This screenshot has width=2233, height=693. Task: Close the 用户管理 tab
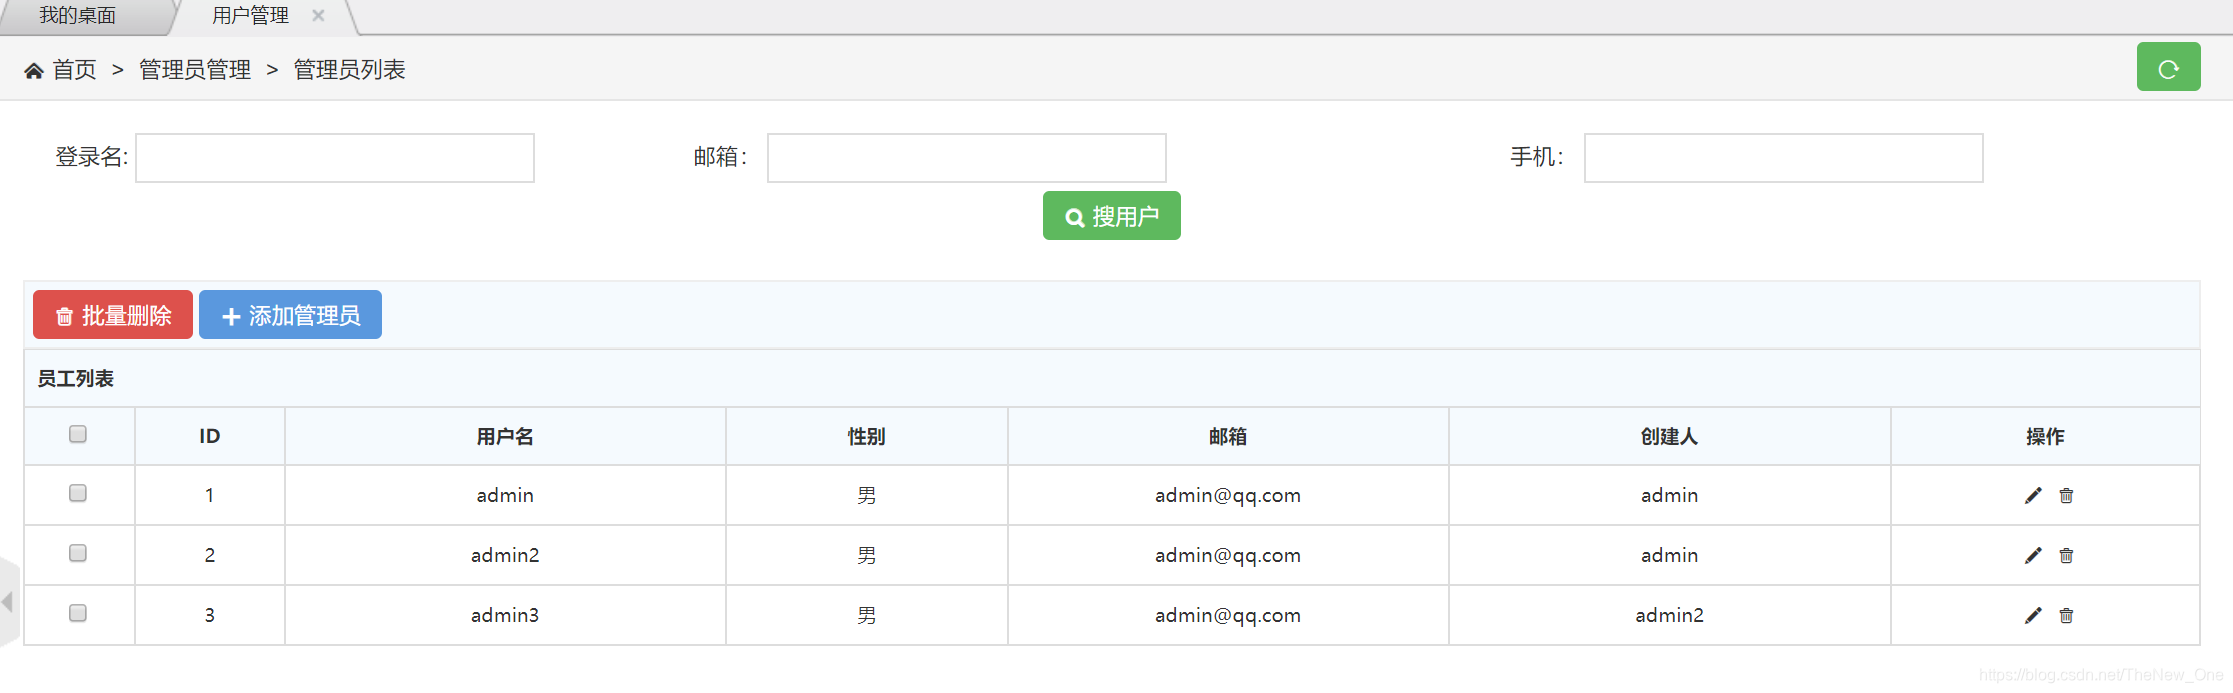coord(318,15)
